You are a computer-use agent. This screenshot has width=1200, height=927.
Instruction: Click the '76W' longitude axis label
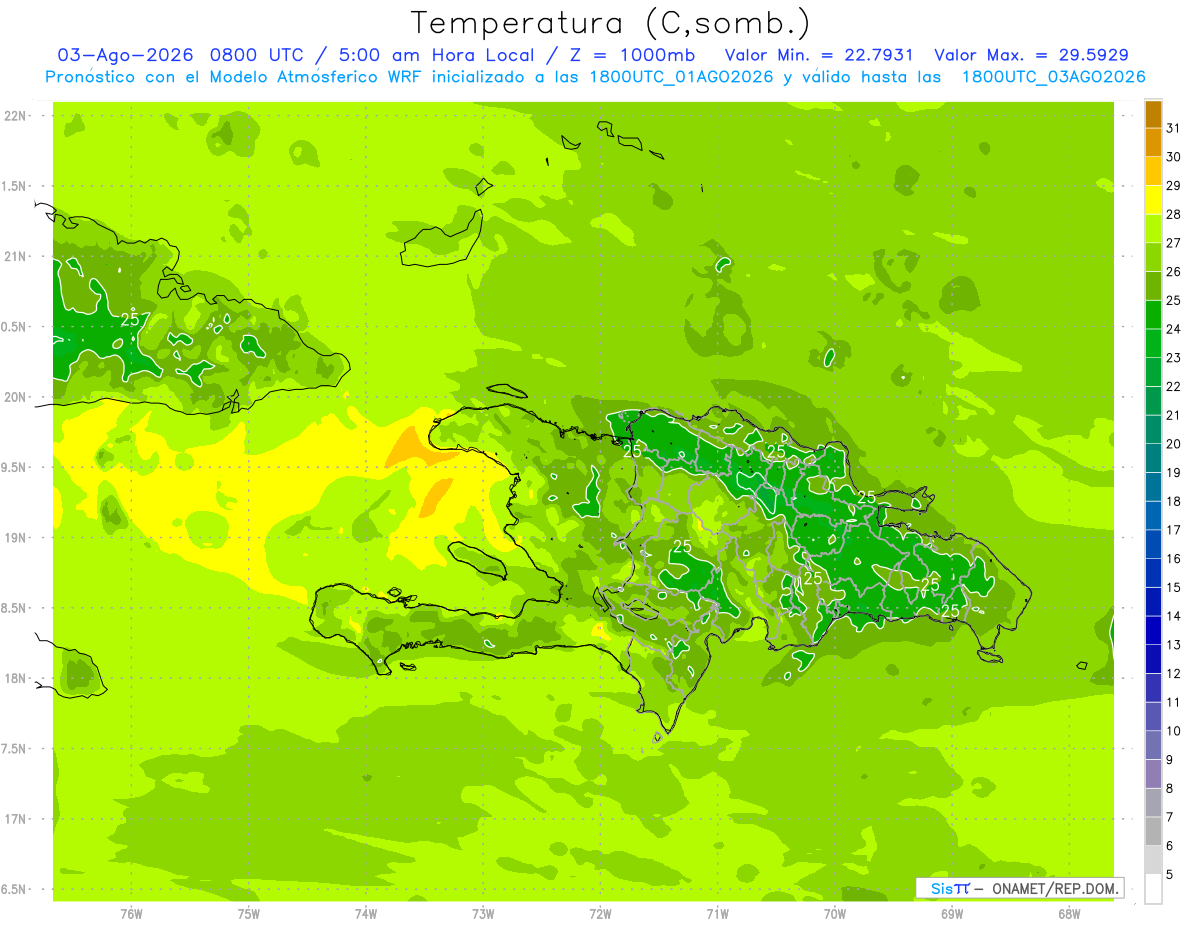[131, 913]
